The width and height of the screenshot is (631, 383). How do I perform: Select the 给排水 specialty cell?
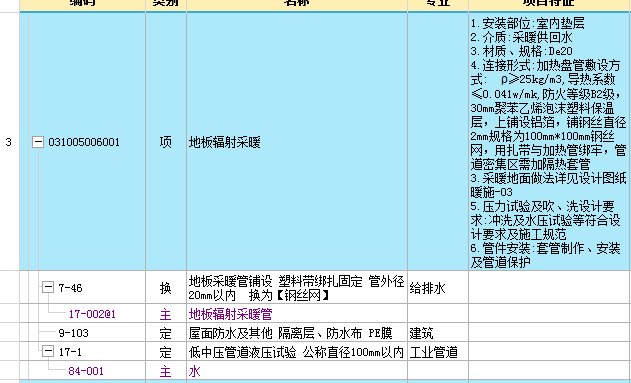click(438, 288)
